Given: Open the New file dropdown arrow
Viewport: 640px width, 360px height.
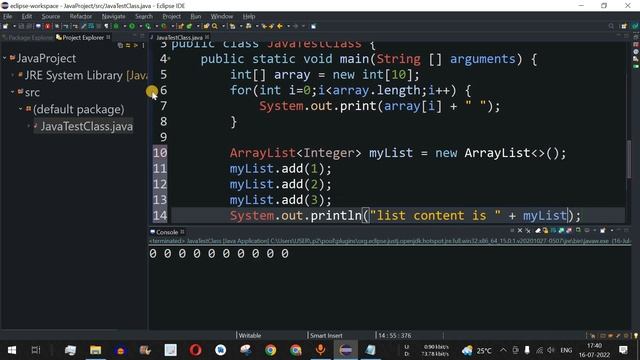Looking at the screenshot, I should (x=14, y=26).
